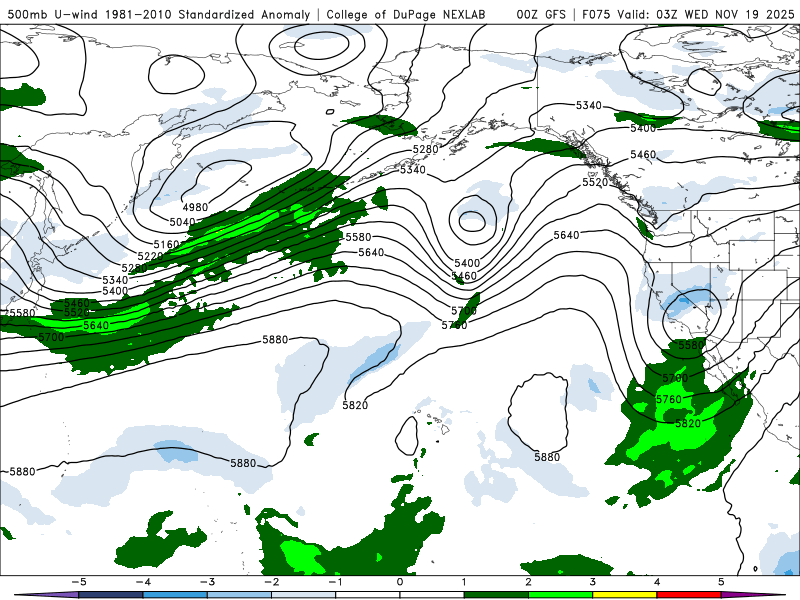Select the white colorbar segment between −1 and 0
800x600 pixels.
[368, 595]
